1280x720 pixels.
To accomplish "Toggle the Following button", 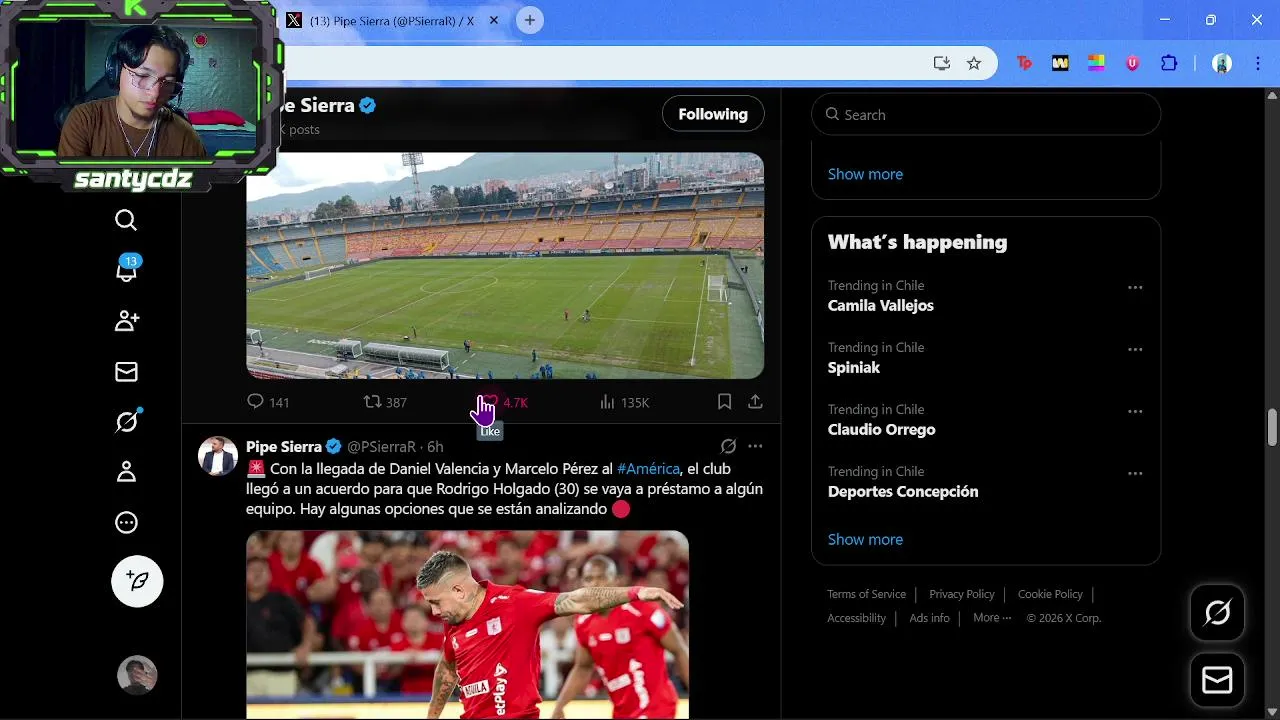I will click(713, 114).
